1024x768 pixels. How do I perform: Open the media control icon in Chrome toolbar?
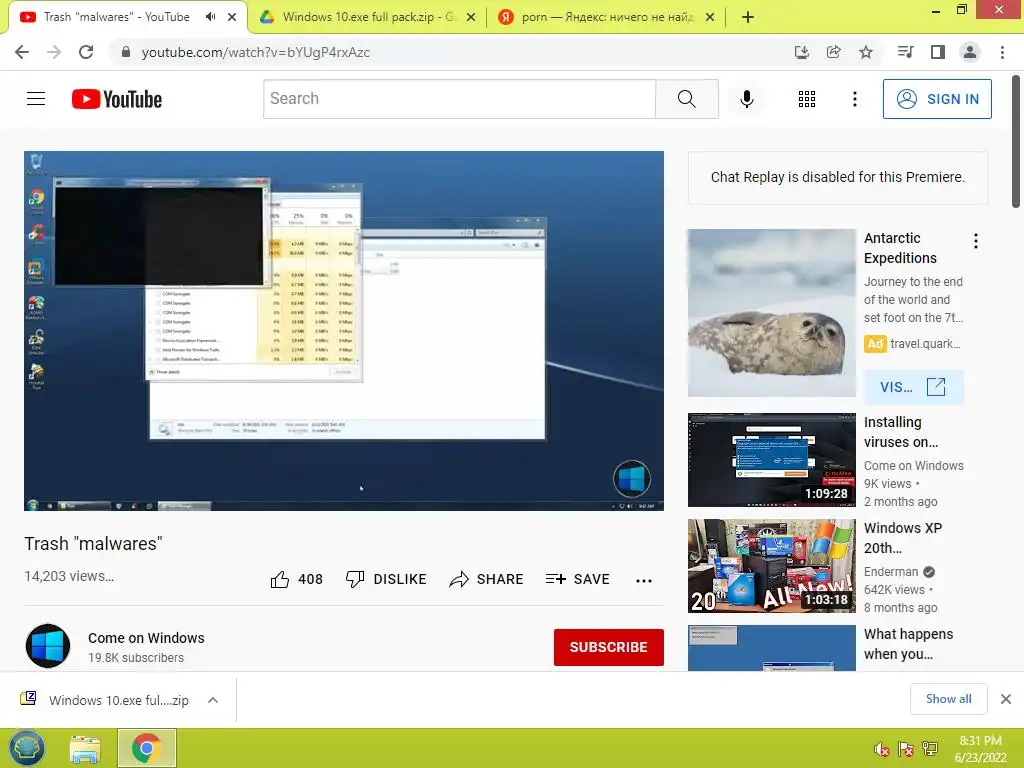coord(905,52)
